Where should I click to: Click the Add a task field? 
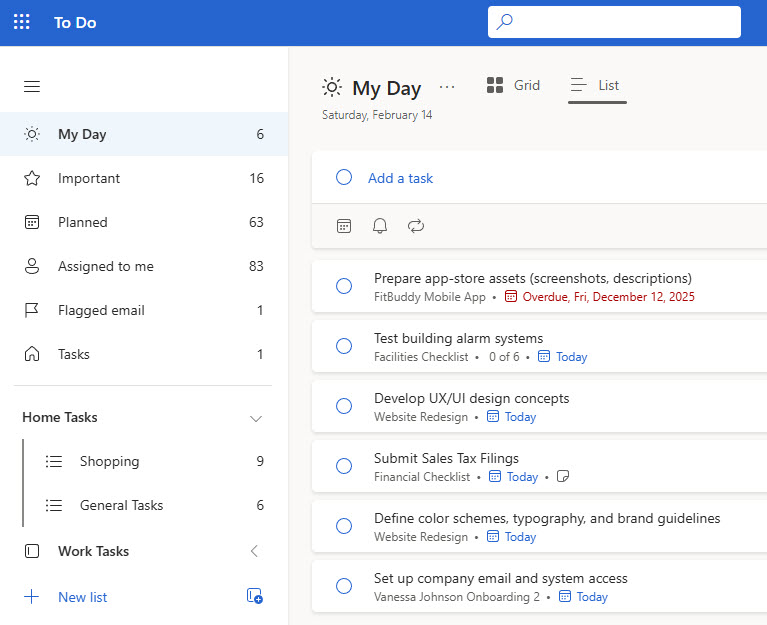[x=400, y=178]
